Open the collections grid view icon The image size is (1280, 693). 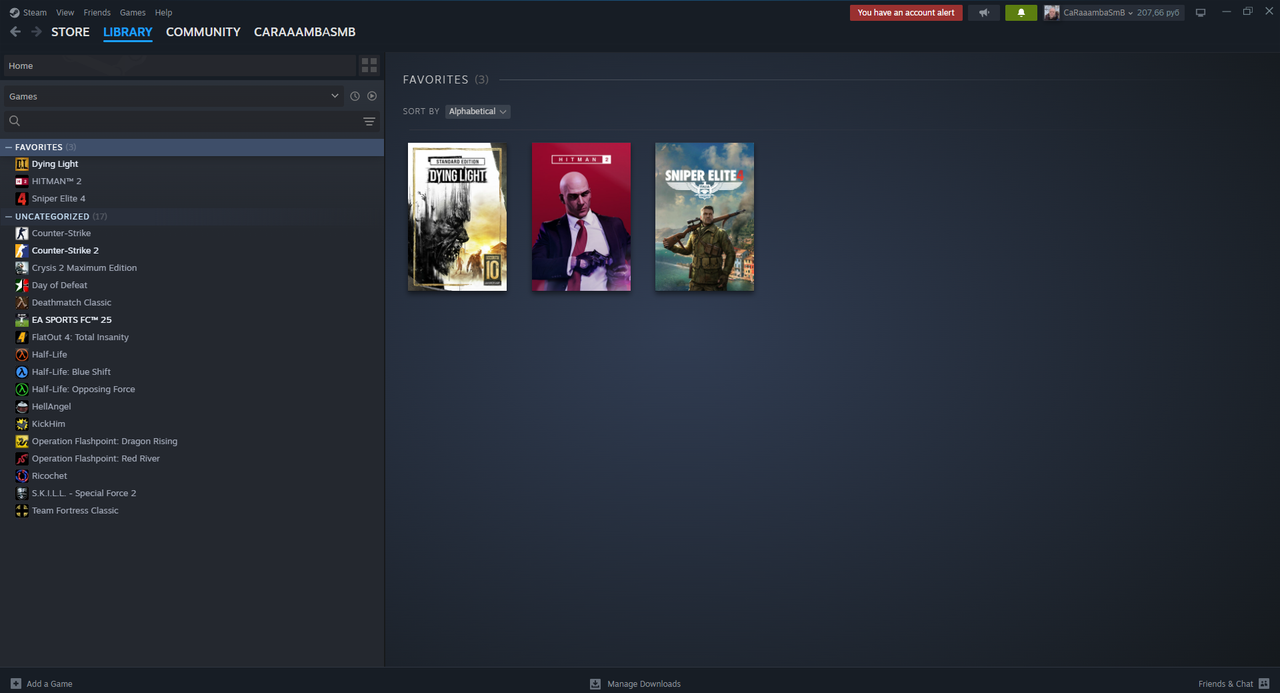click(369, 65)
